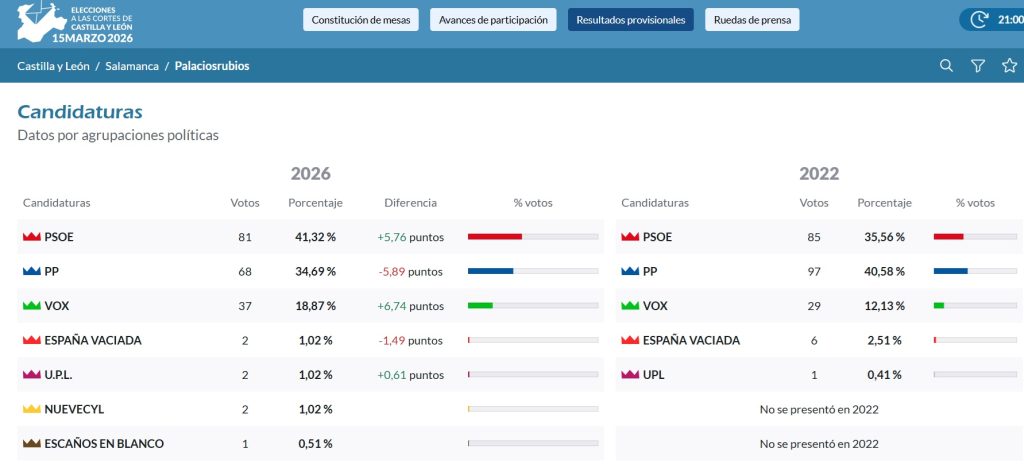Select the Resultados provisionales tab

tap(631, 20)
